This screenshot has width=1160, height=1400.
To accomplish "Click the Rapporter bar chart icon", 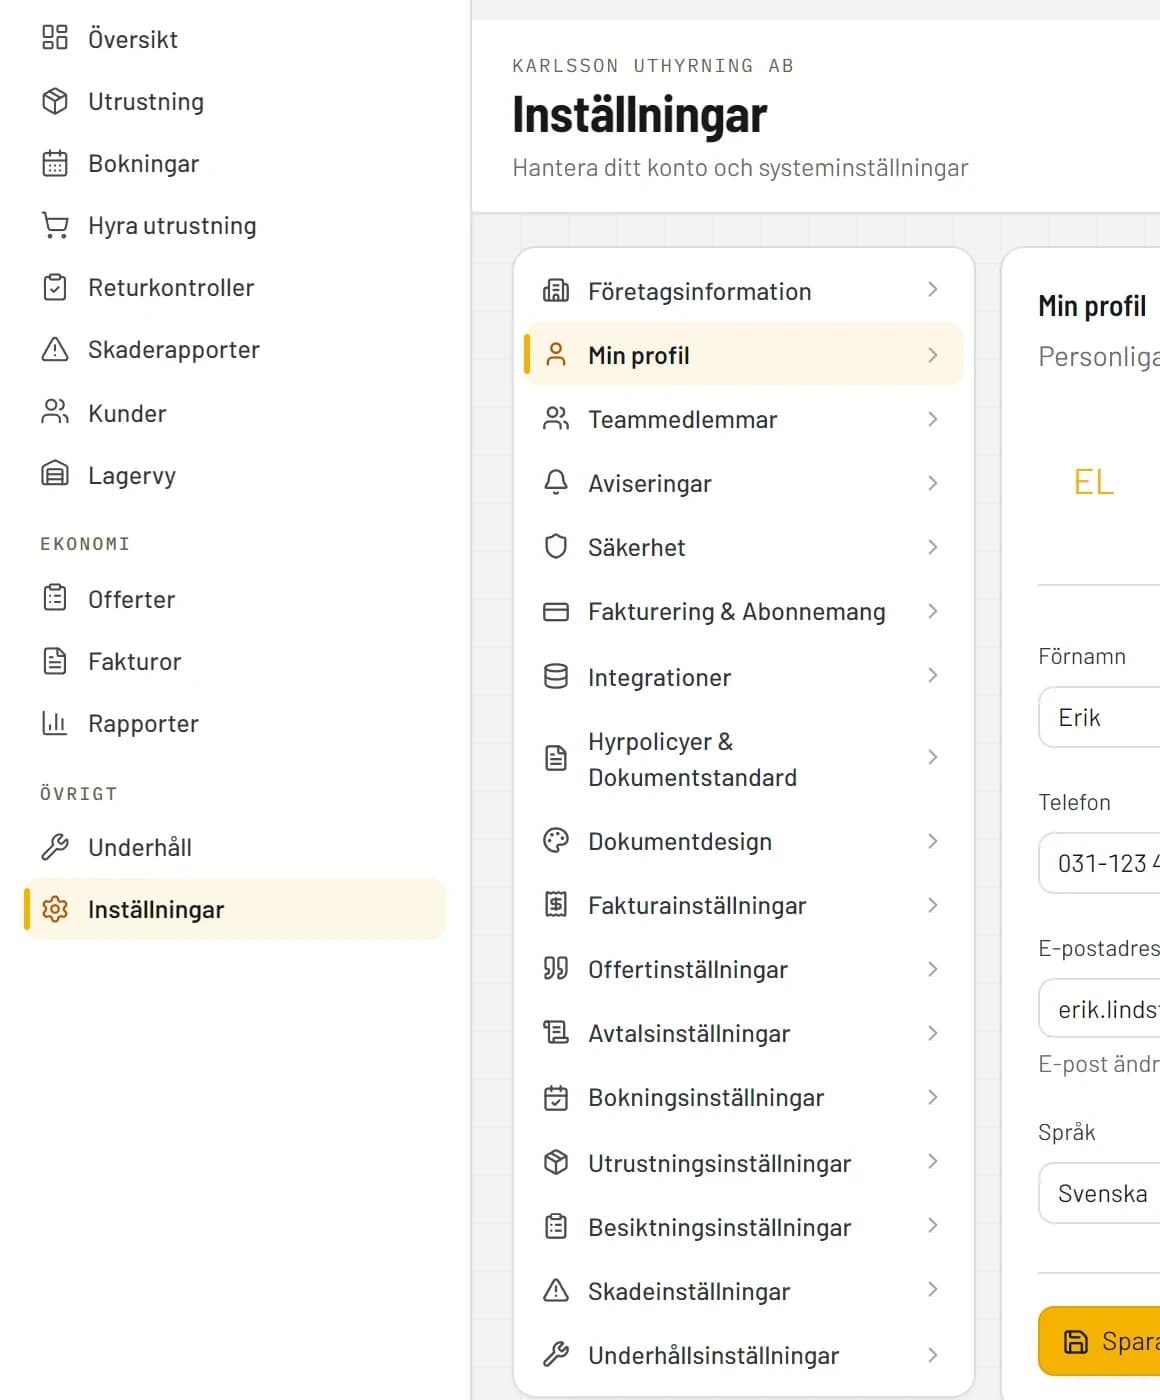I will (55, 722).
